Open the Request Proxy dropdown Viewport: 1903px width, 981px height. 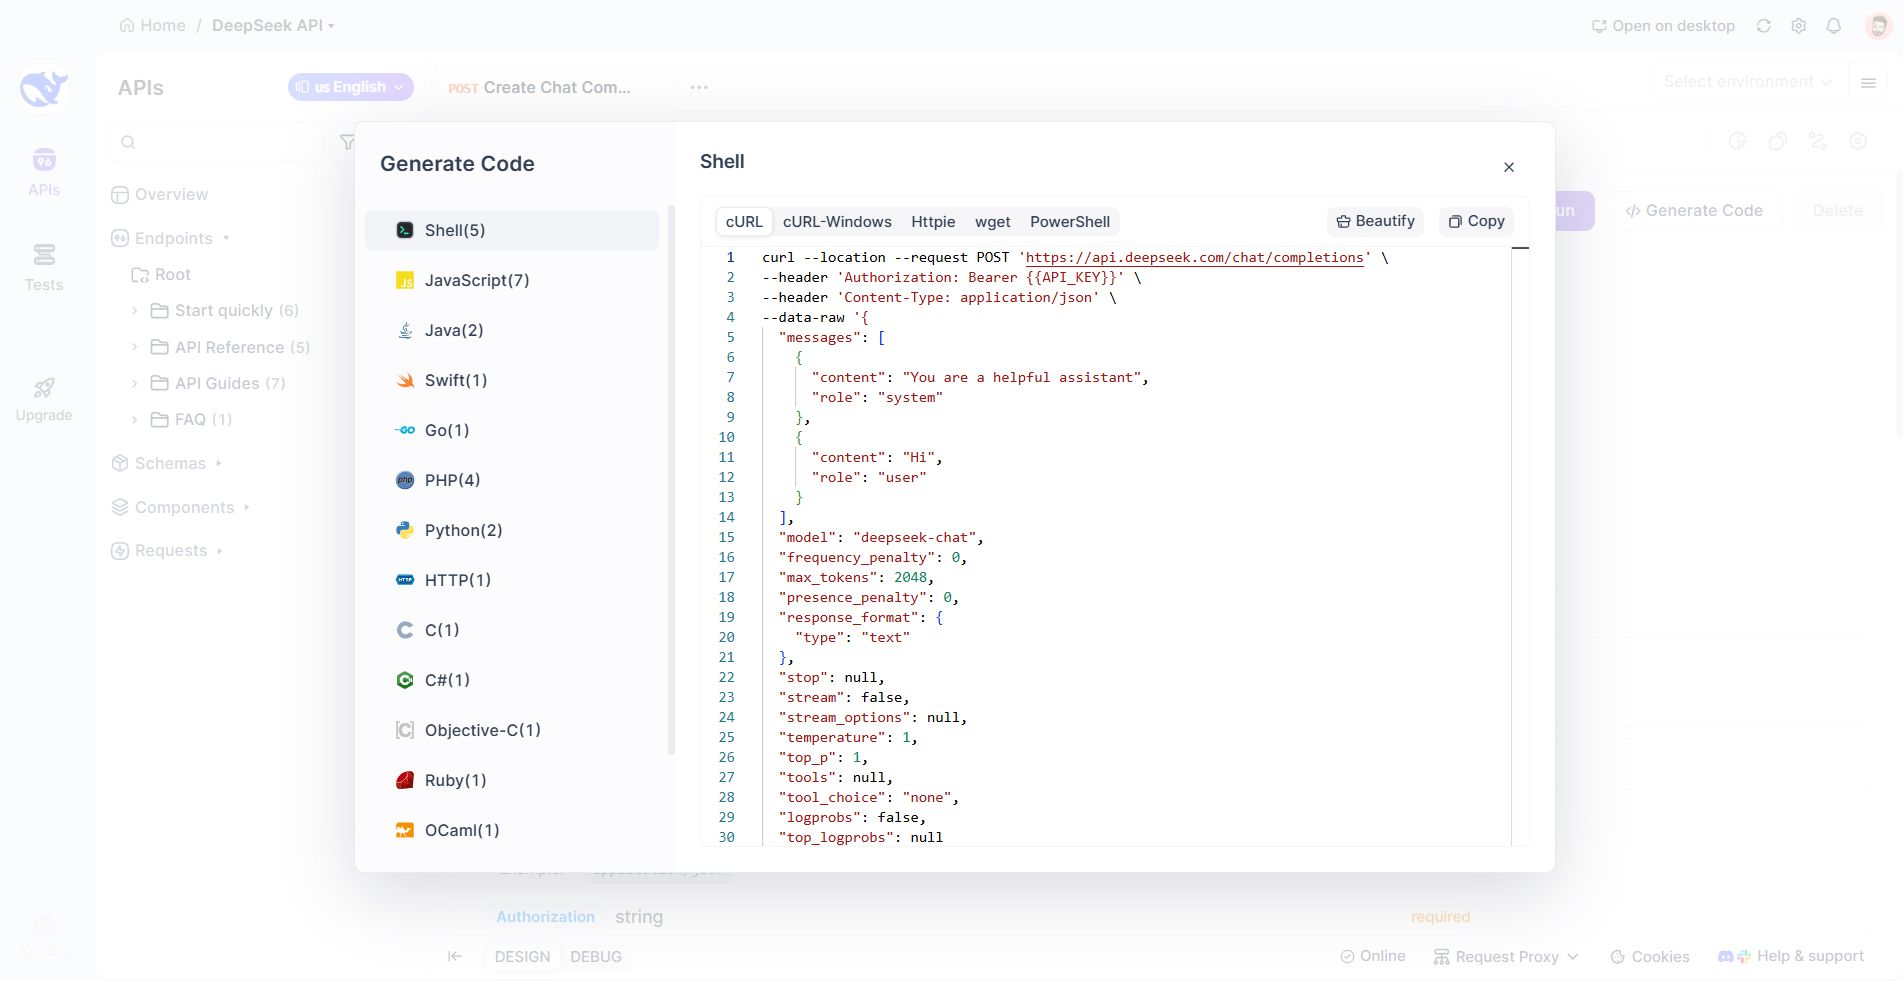coord(1506,957)
